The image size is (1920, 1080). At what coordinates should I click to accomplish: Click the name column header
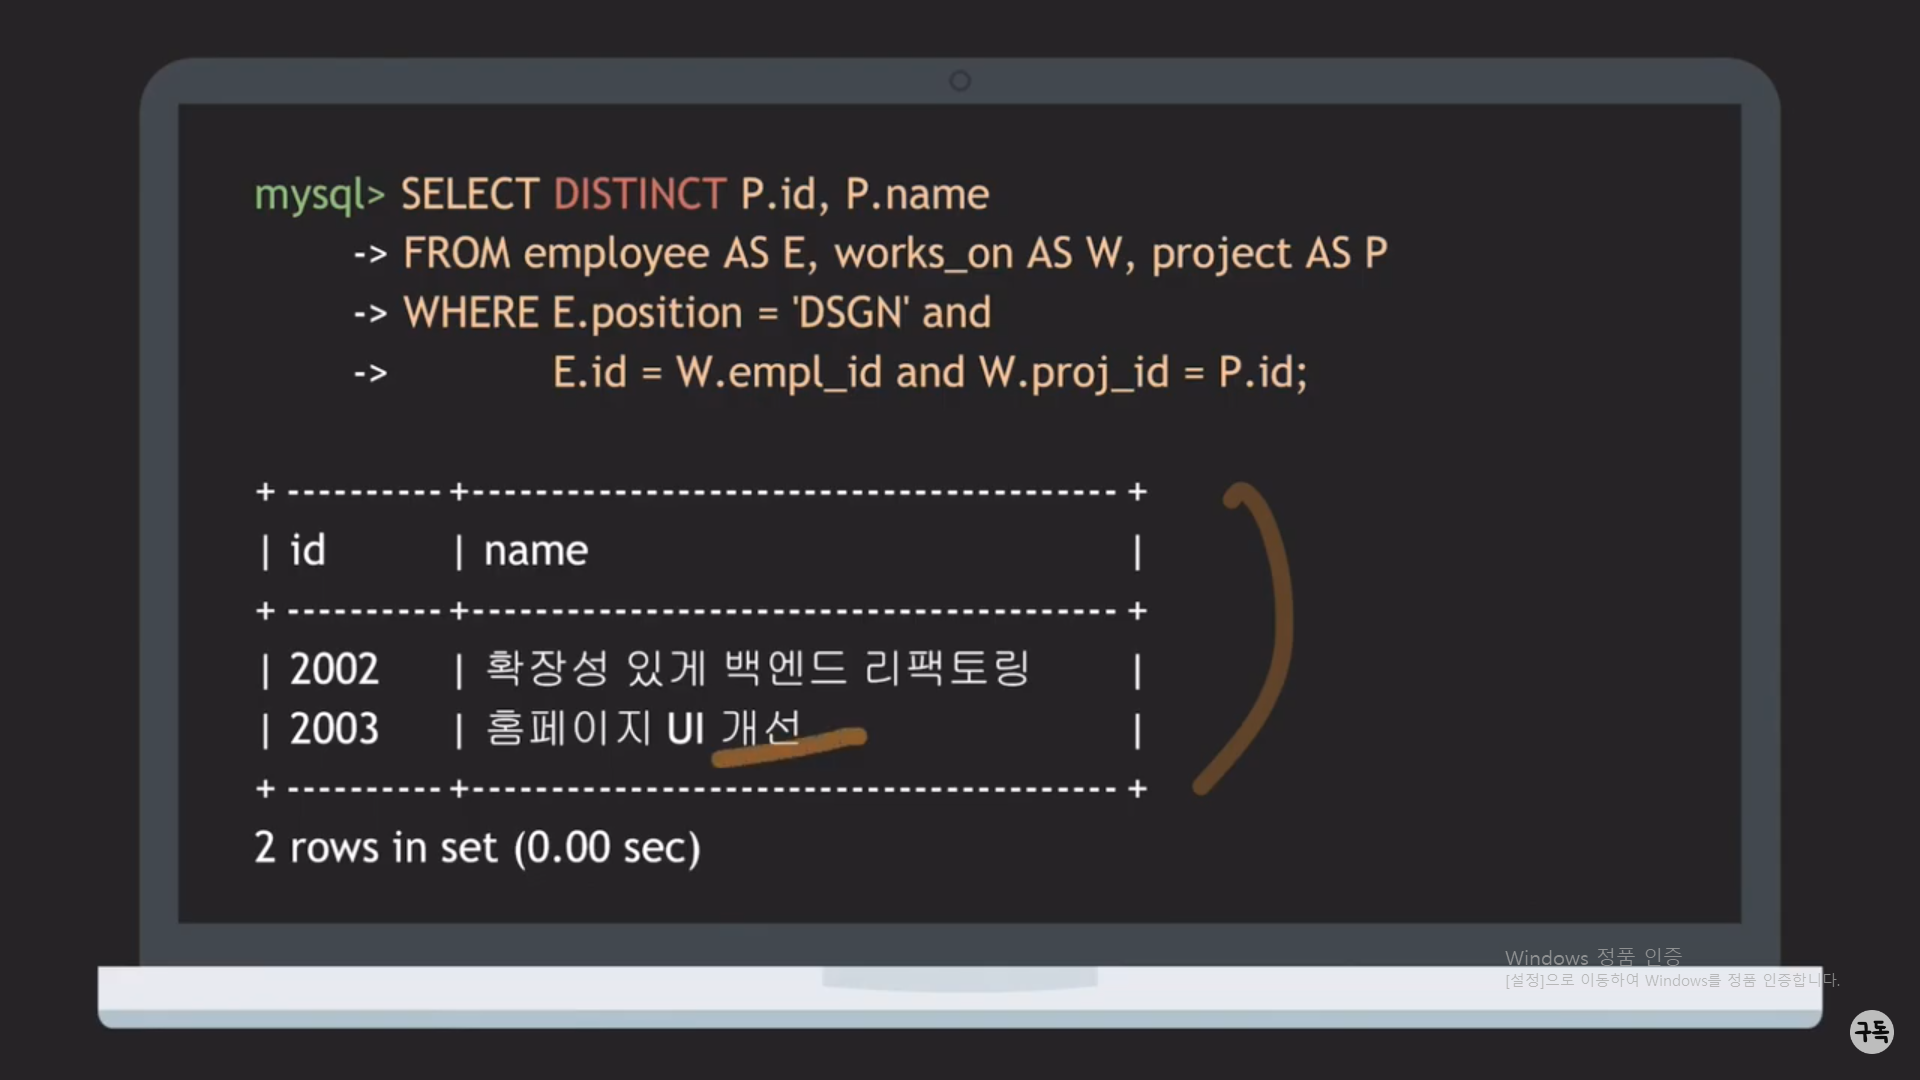(536, 550)
